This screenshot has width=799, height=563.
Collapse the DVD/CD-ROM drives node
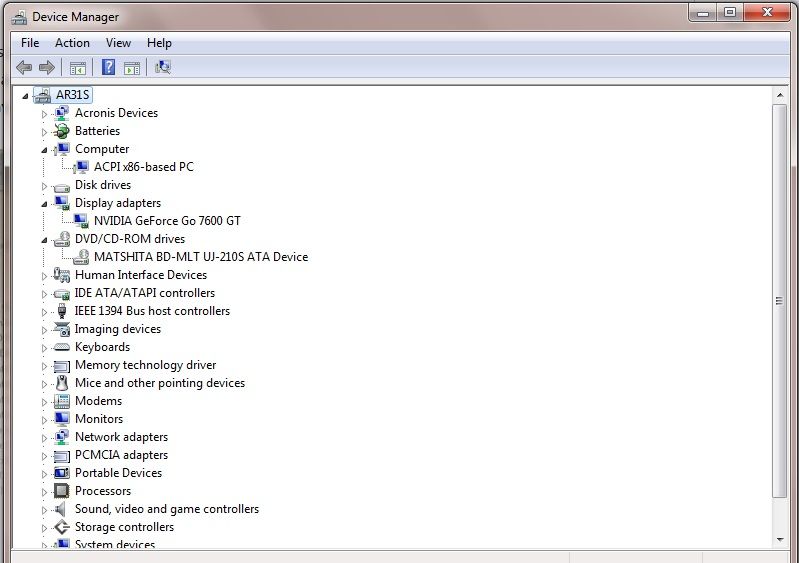(44, 239)
